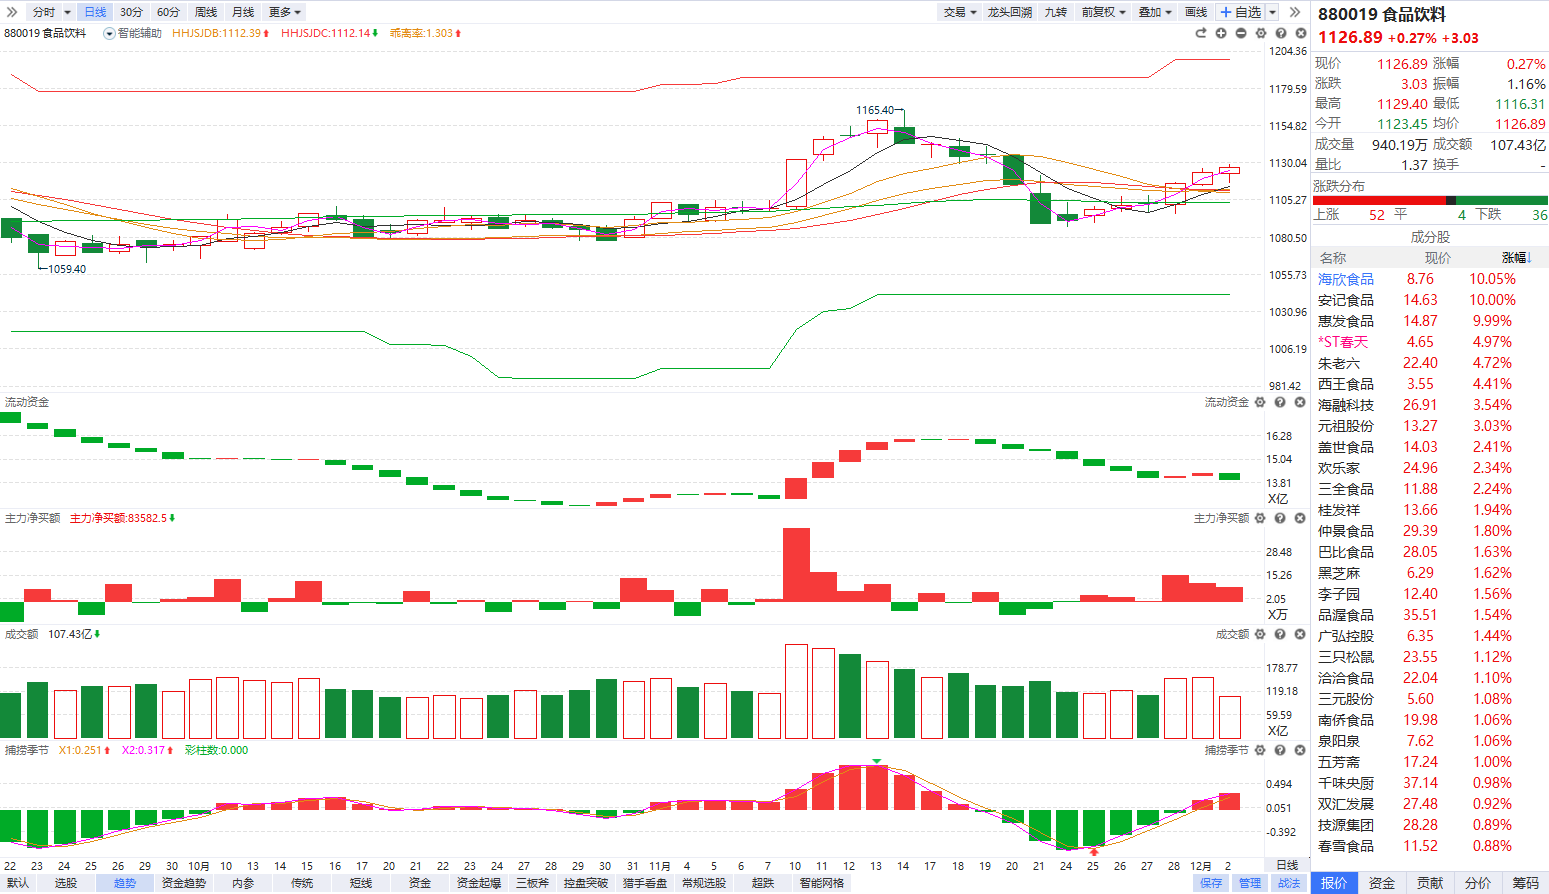Switch to 周线 weekly chart

[x=206, y=12]
